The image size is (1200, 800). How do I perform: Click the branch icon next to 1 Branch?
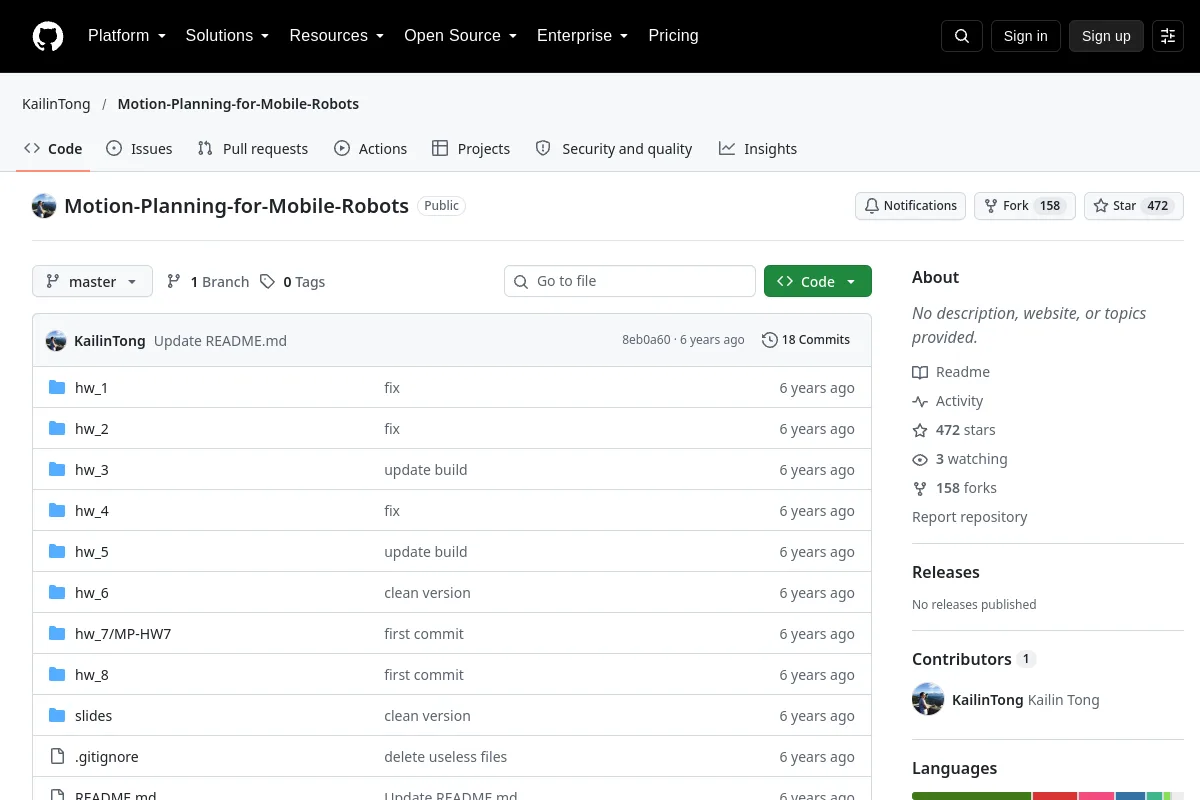[x=174, y=282]
